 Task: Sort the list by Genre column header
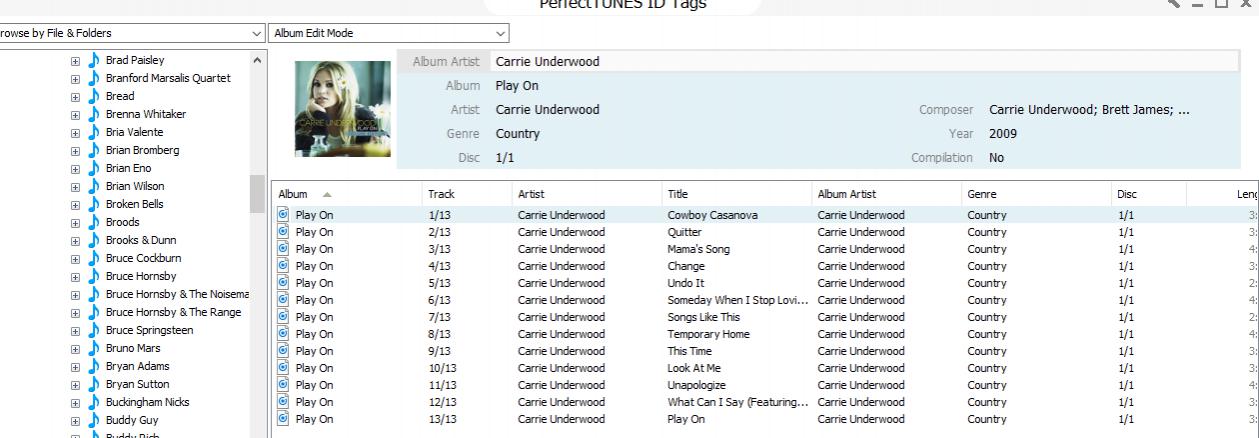click(x=981, y=194)
